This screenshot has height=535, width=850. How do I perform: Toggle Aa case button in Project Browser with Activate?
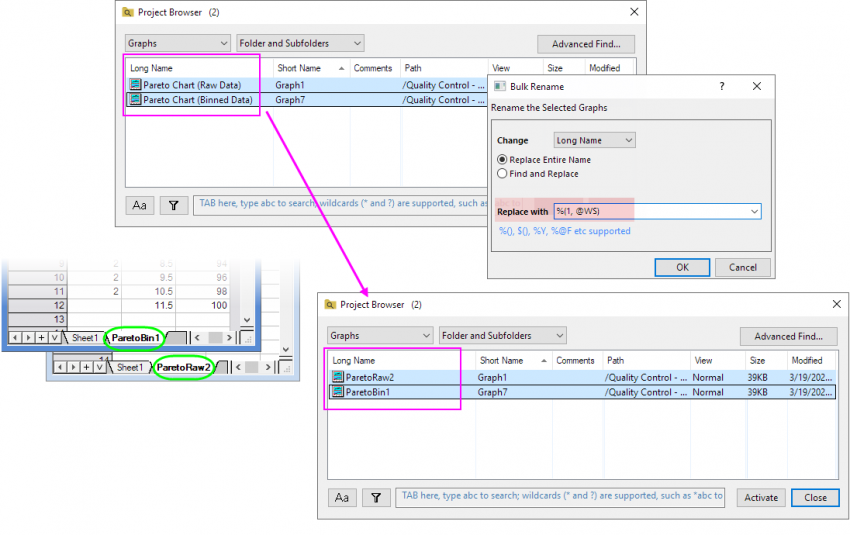click(x=342, y=497)
